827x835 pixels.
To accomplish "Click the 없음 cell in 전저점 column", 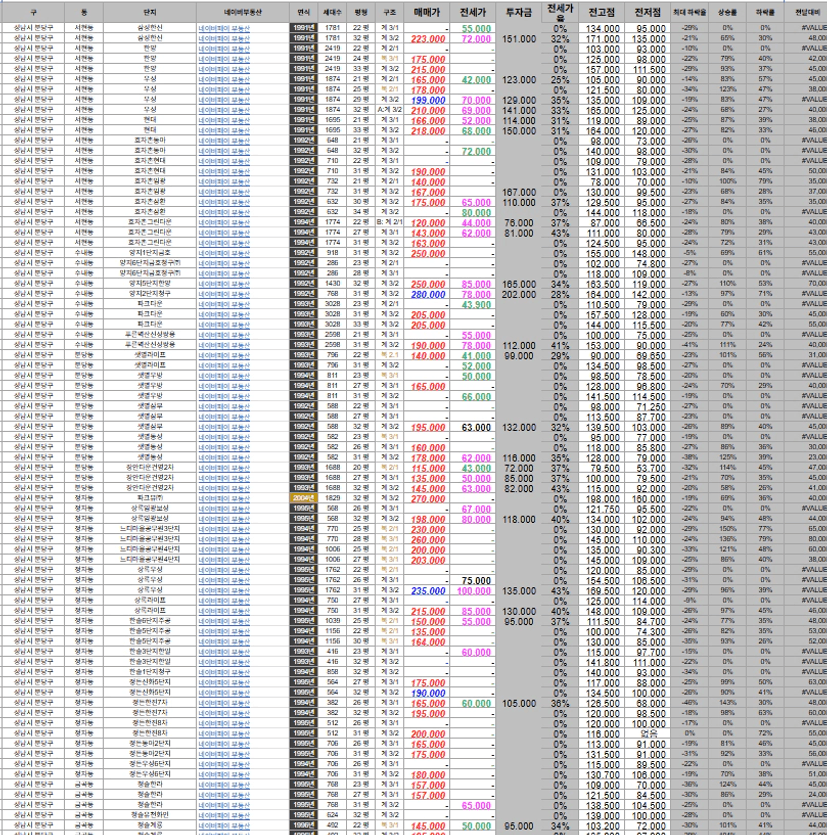I will point(650,733).
